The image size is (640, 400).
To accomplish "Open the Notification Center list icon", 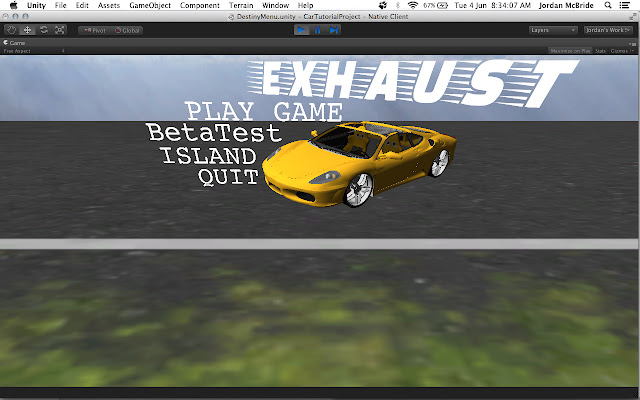I will (624, 5).
